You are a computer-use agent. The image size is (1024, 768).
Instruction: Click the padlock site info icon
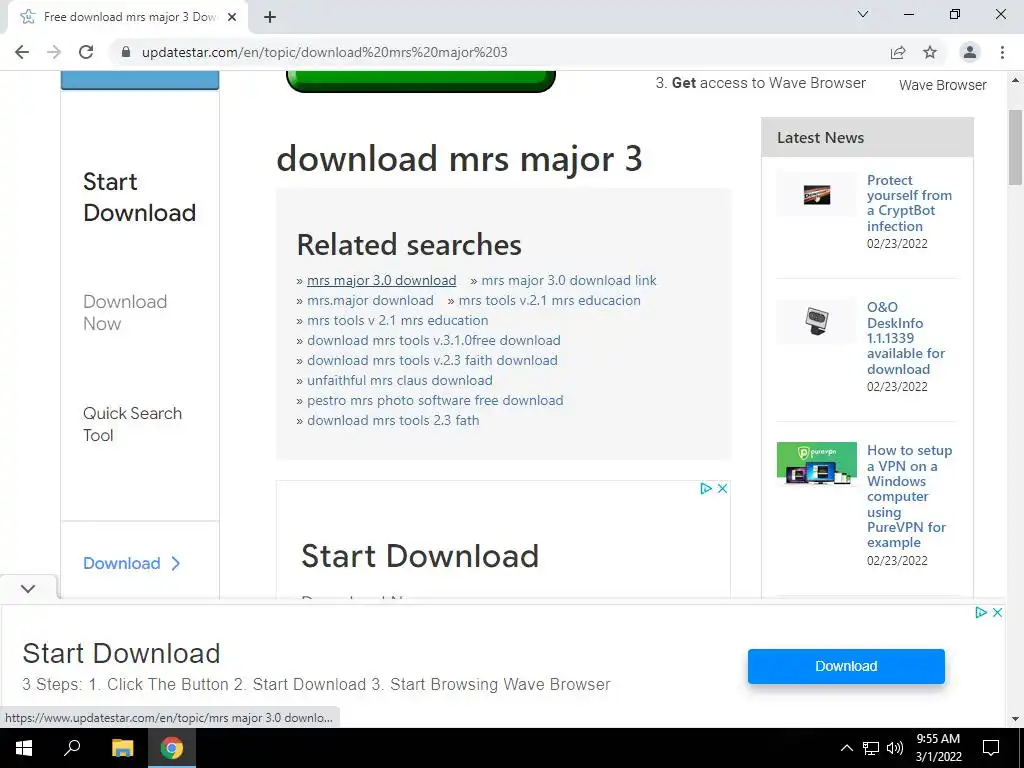[126, 52]
